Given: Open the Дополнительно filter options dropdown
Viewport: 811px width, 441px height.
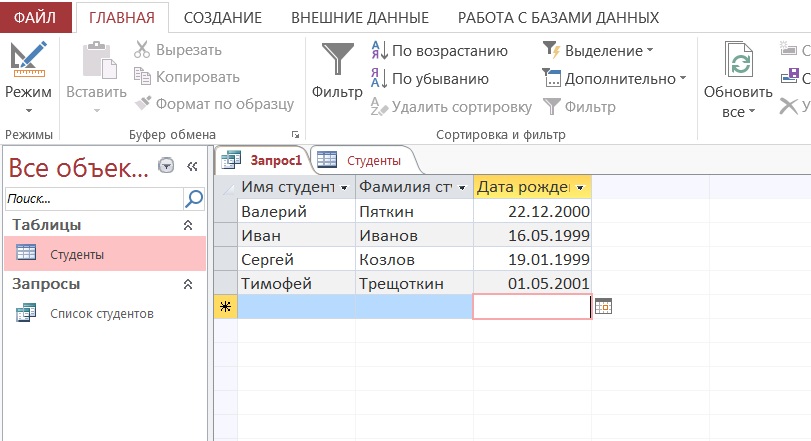Looking at the screenshot, I should pos(614,79).
